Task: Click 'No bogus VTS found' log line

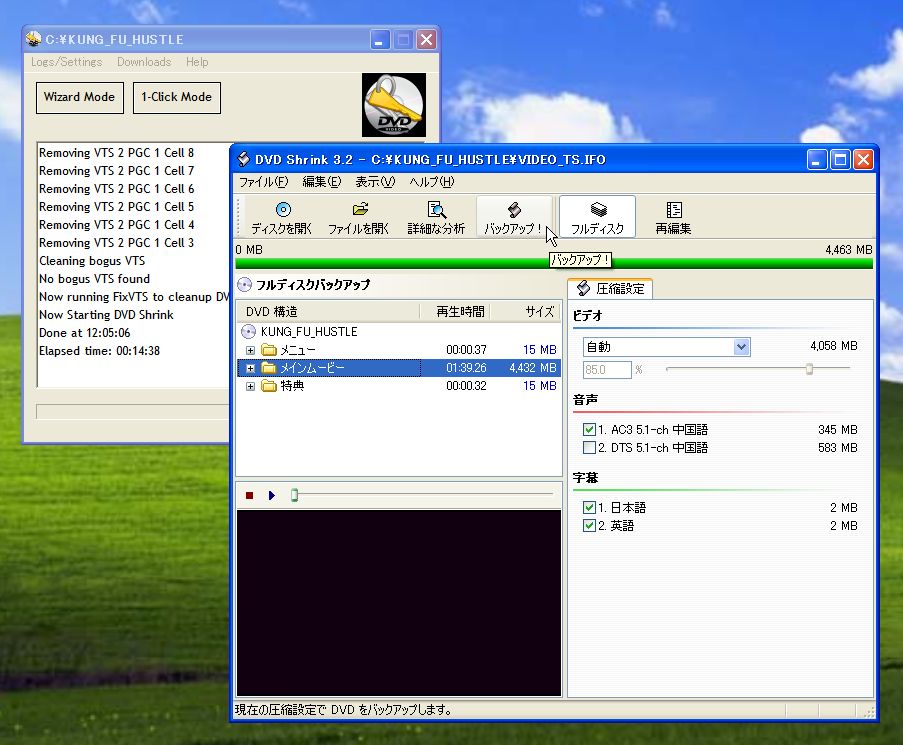Action: (94, 279)
